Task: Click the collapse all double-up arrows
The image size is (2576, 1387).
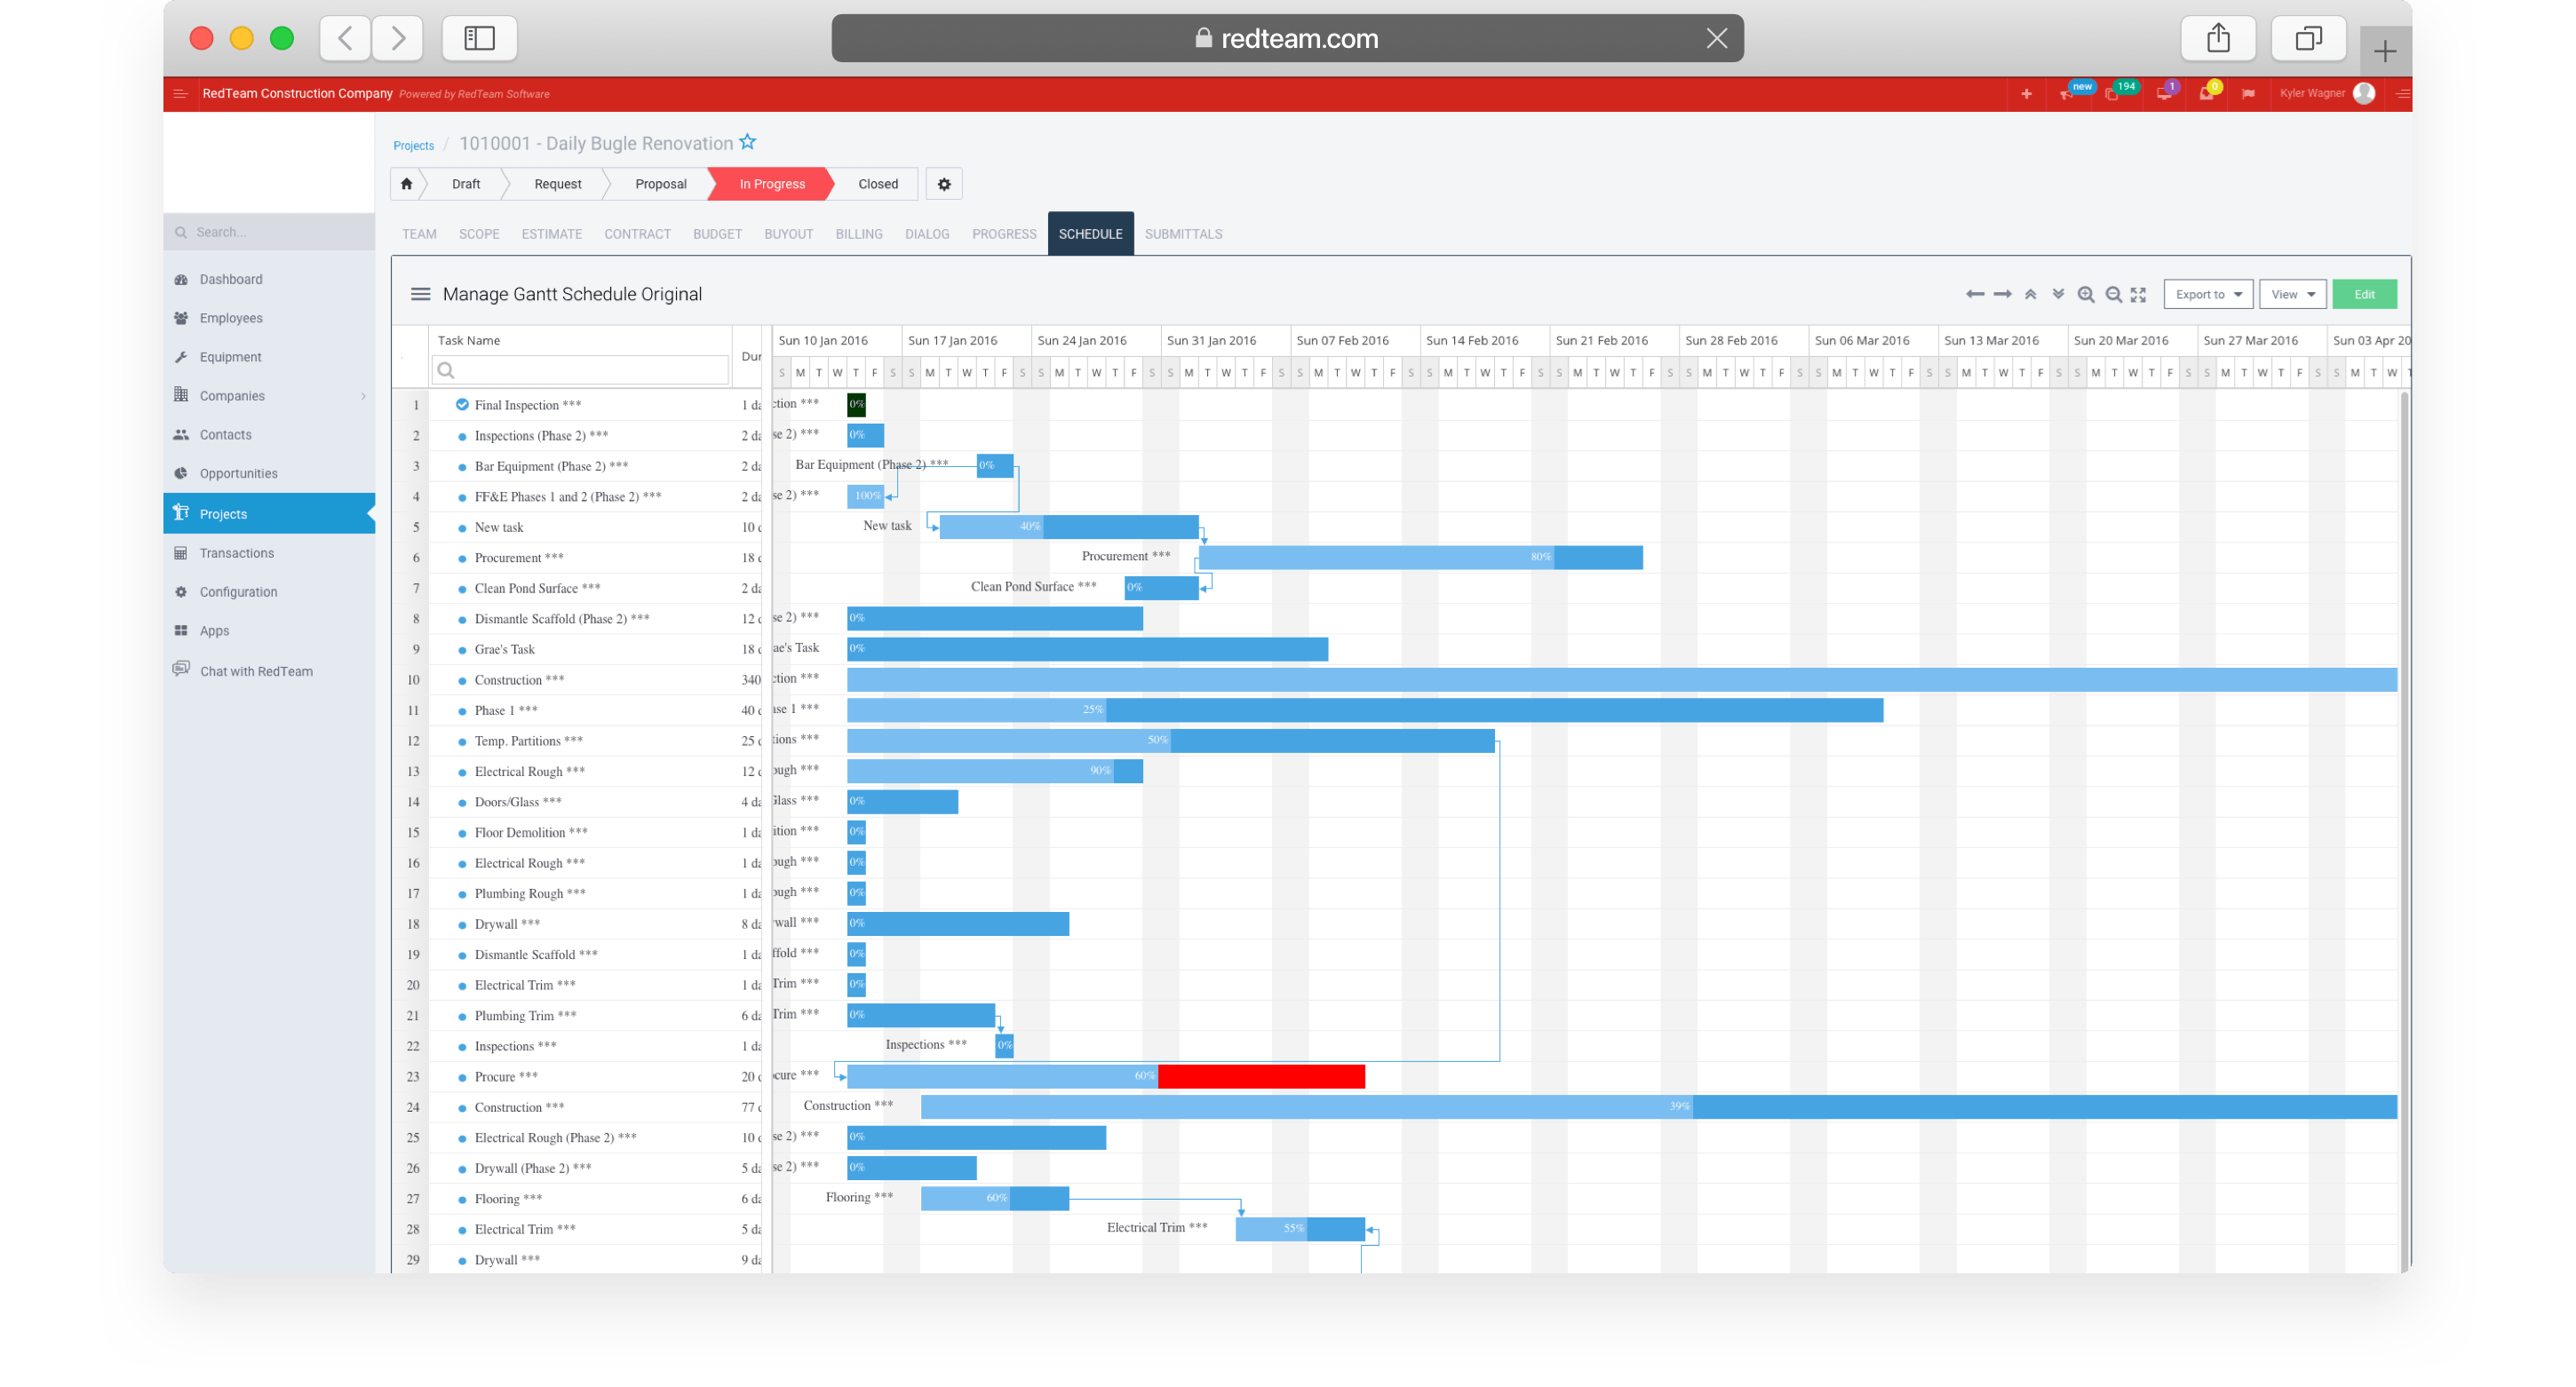Action: (x=2030, y=294)
